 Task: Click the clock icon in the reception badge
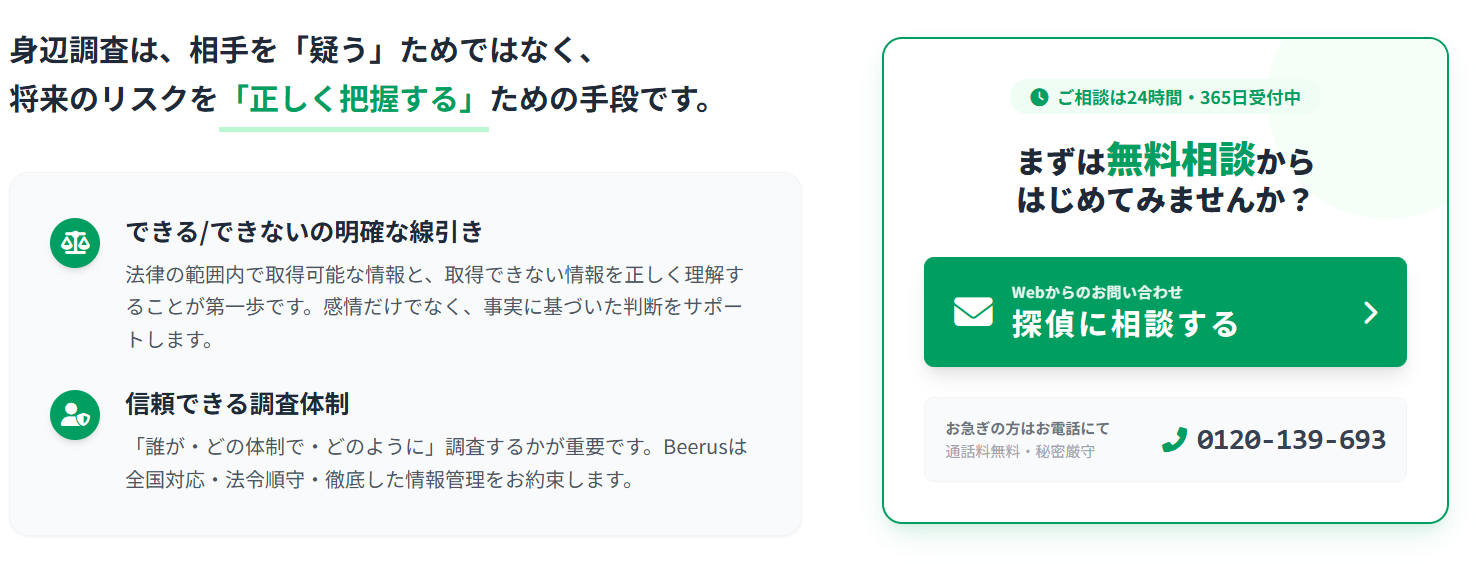(x=1039, y=97)
